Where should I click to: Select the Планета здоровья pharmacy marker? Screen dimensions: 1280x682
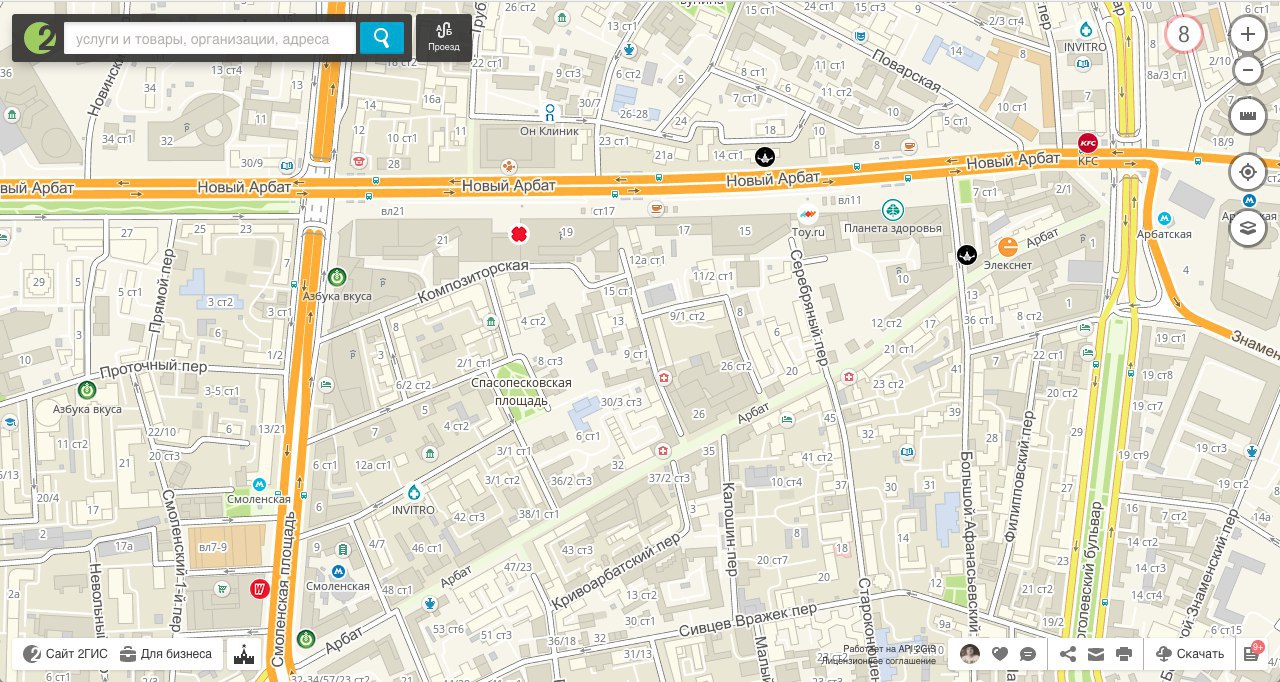892,210
